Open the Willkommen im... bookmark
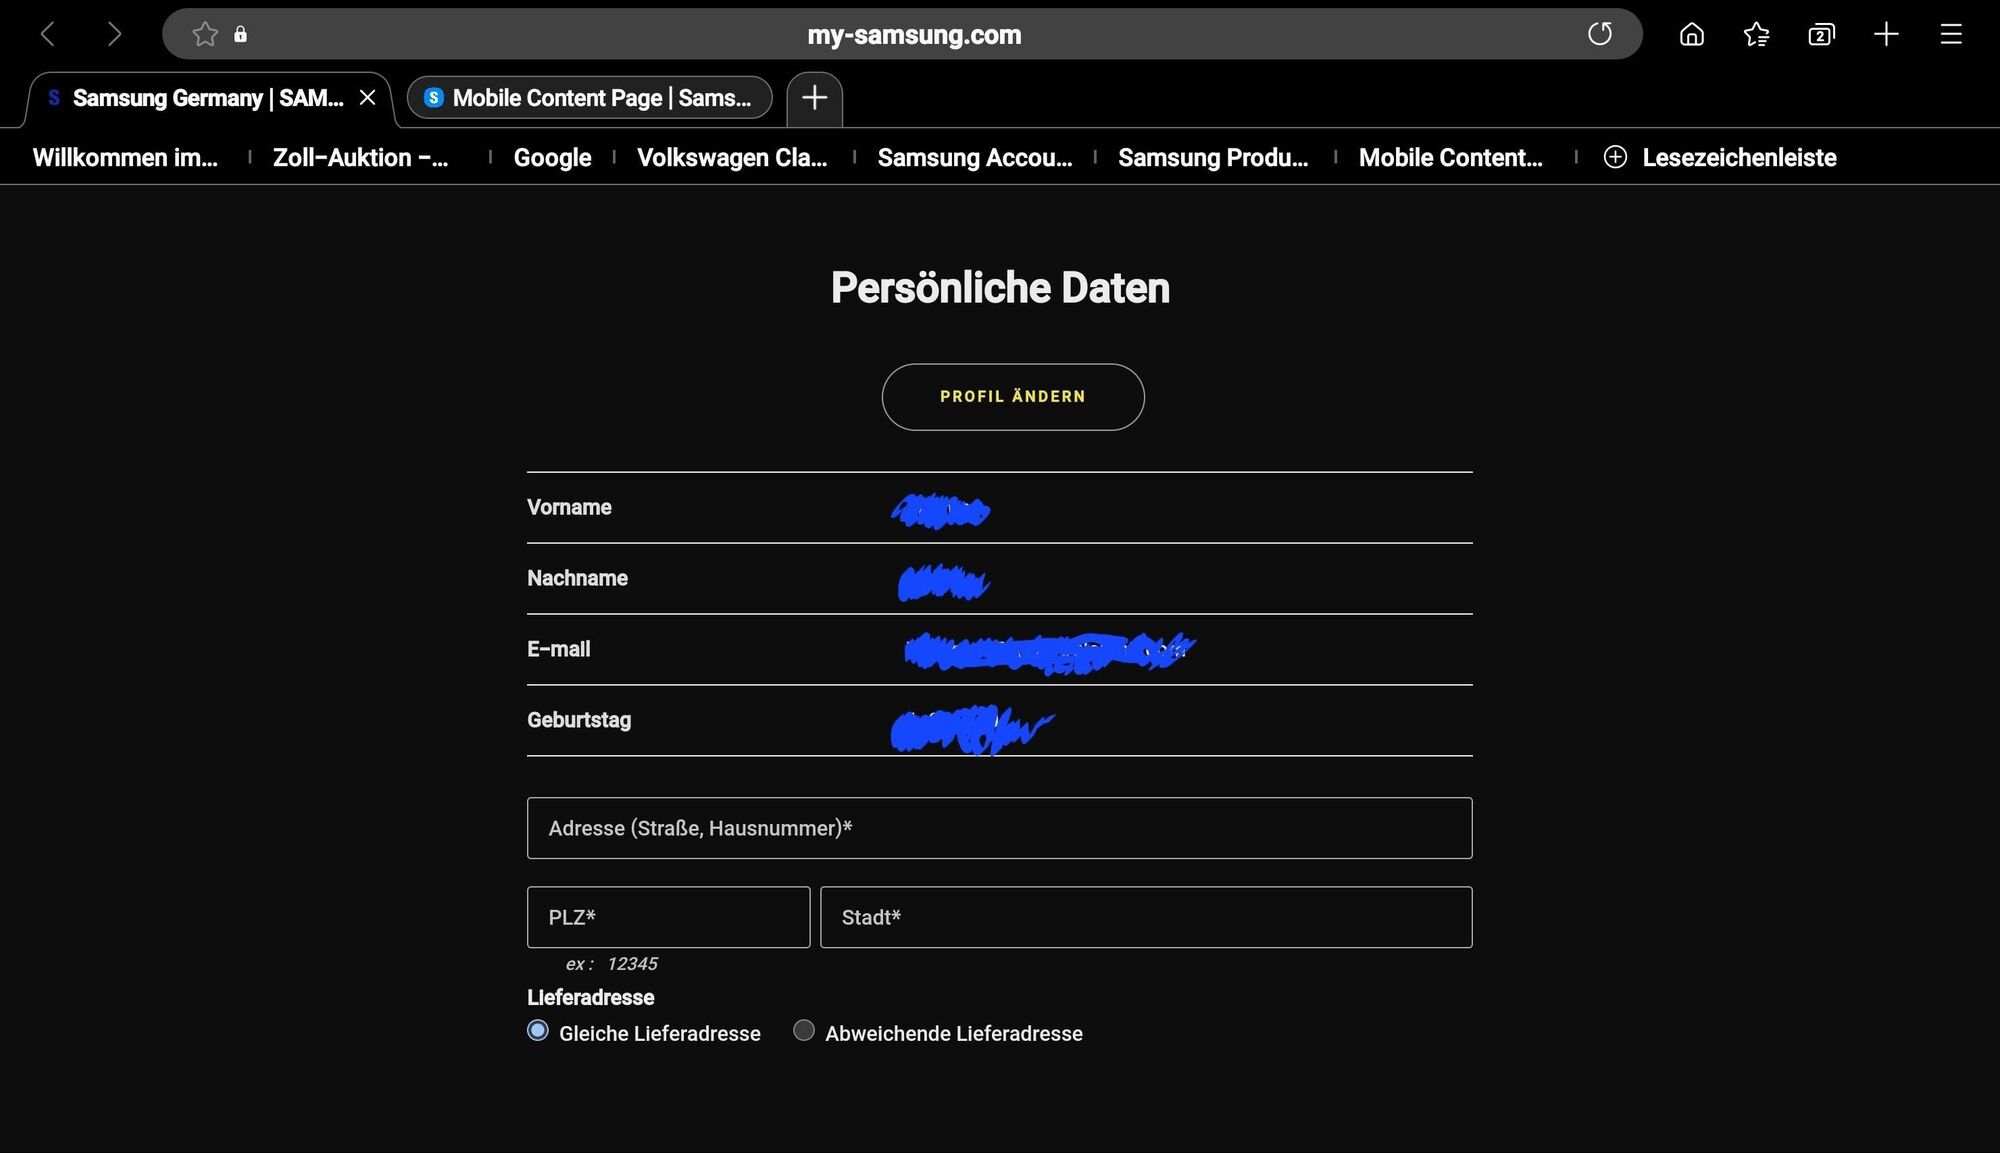This screenshot has width=2000, height=1153. pos(125,158)
